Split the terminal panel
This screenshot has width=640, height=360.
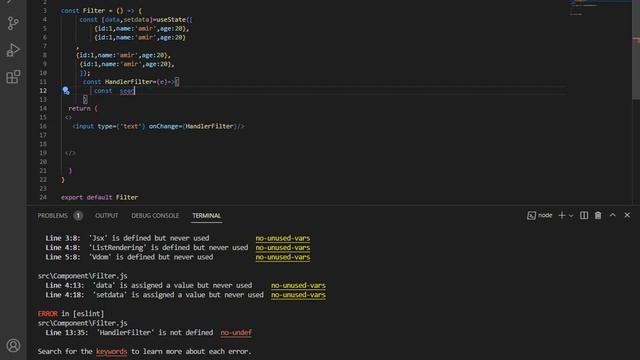pyautogui.click(x=584, y=216)
